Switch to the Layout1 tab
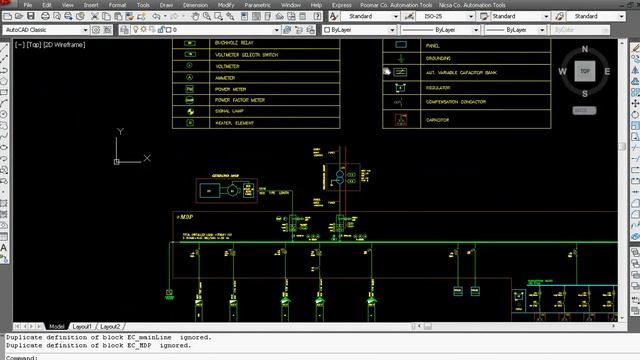The width and height of the screenshot is (640, 360). click(x=82, y=327)
